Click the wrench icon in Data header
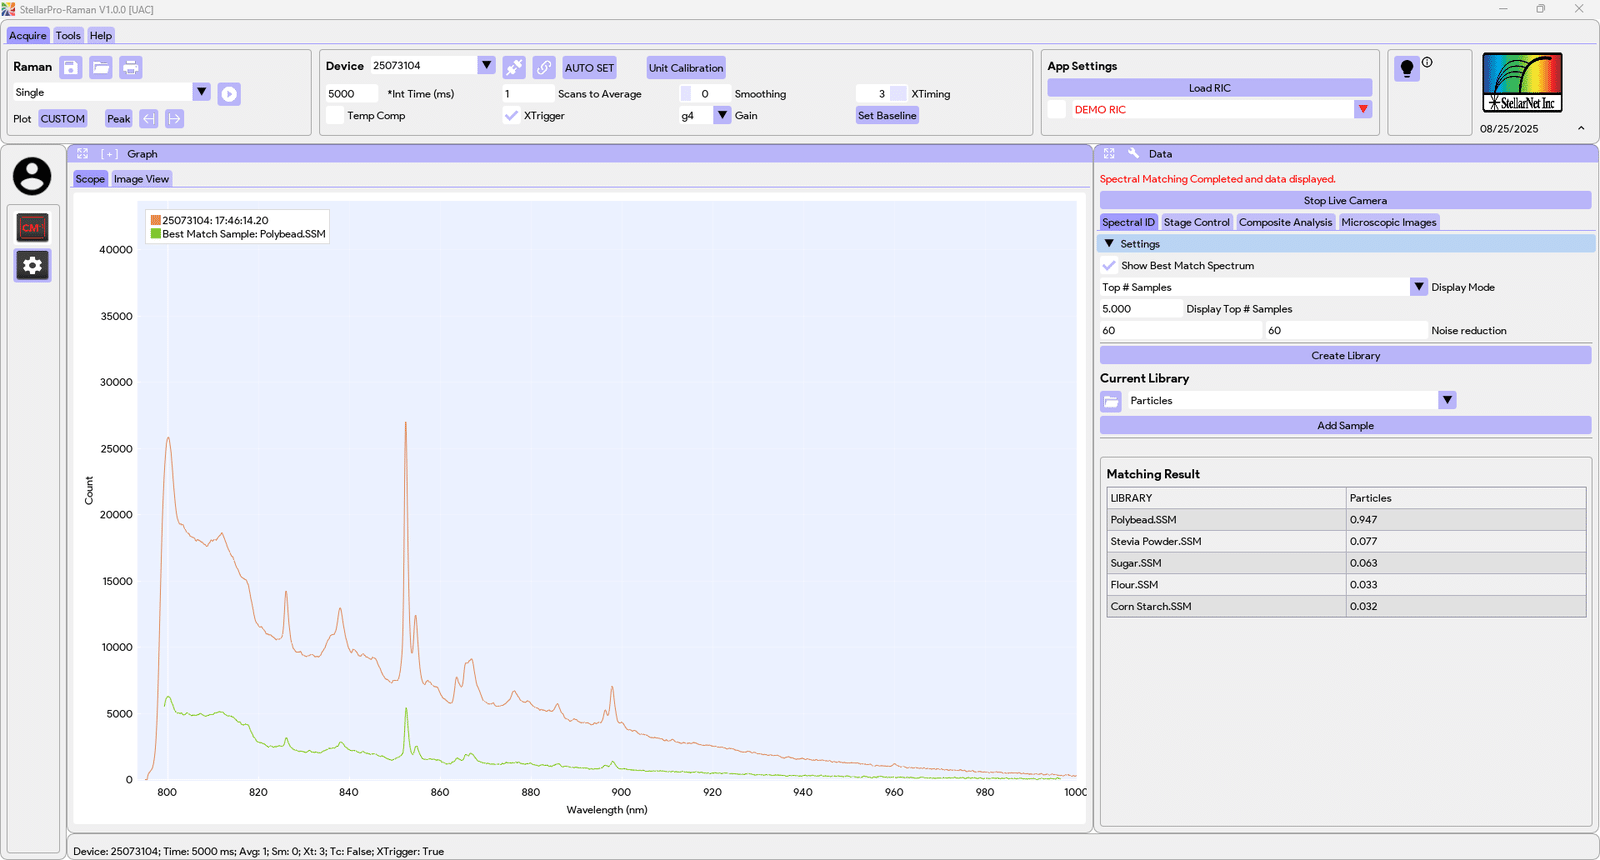Image resolution: width=1600 pixels, height=860 pixels. tap(1133, 154)
